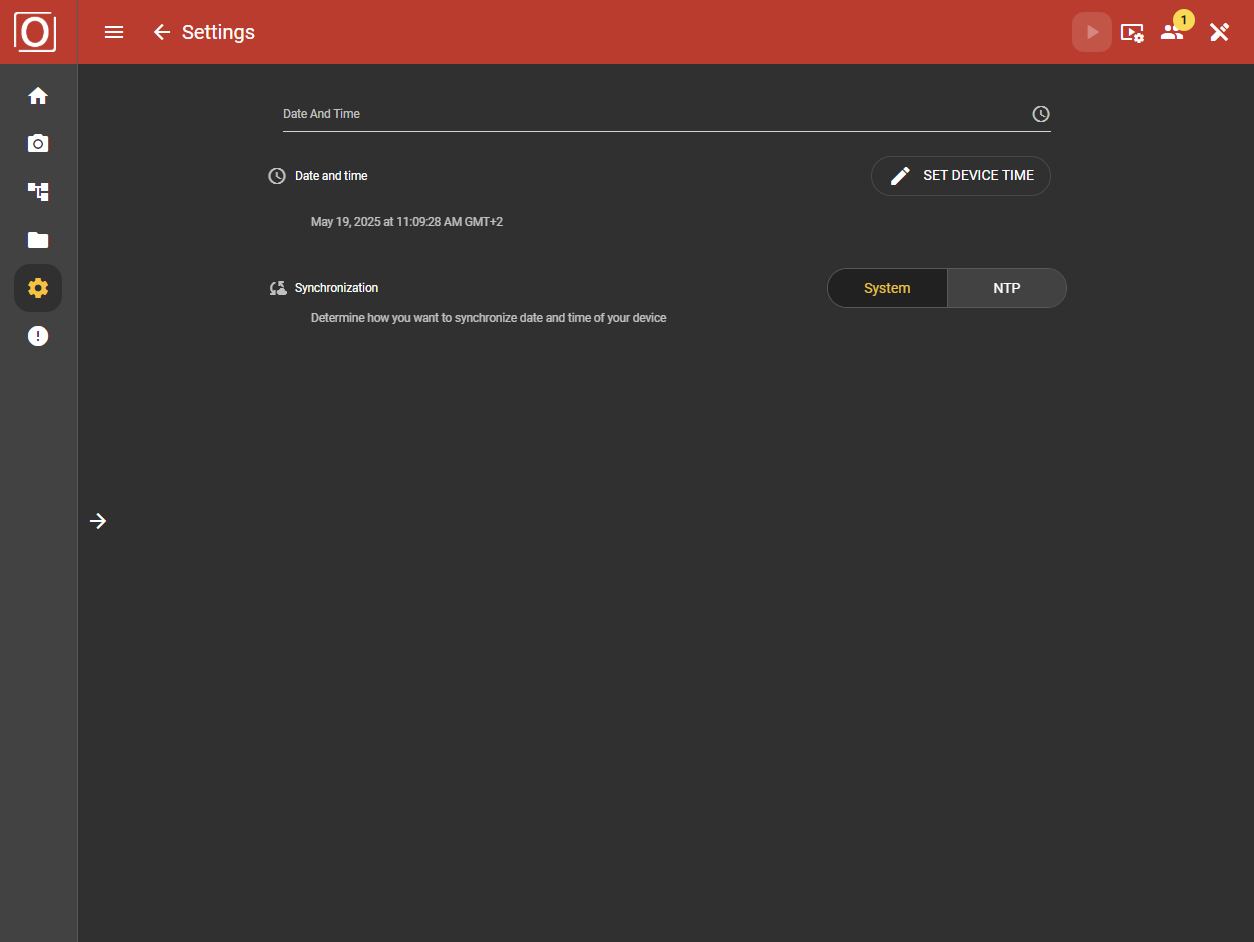
Task: Switch synchronization to NTP
Action: click(x=1006, y=288)
